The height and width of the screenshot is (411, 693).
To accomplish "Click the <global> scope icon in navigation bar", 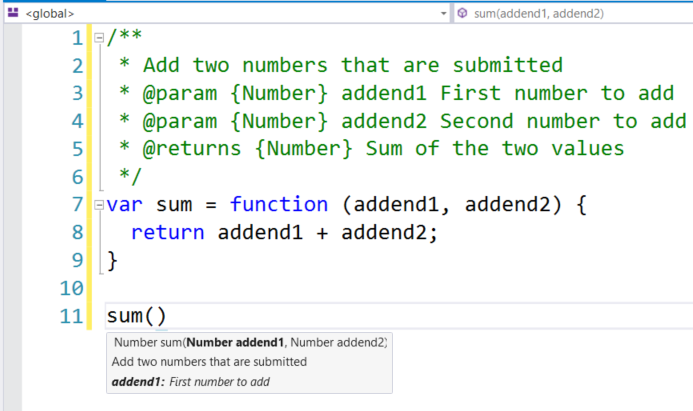I will tap(12, 13).
